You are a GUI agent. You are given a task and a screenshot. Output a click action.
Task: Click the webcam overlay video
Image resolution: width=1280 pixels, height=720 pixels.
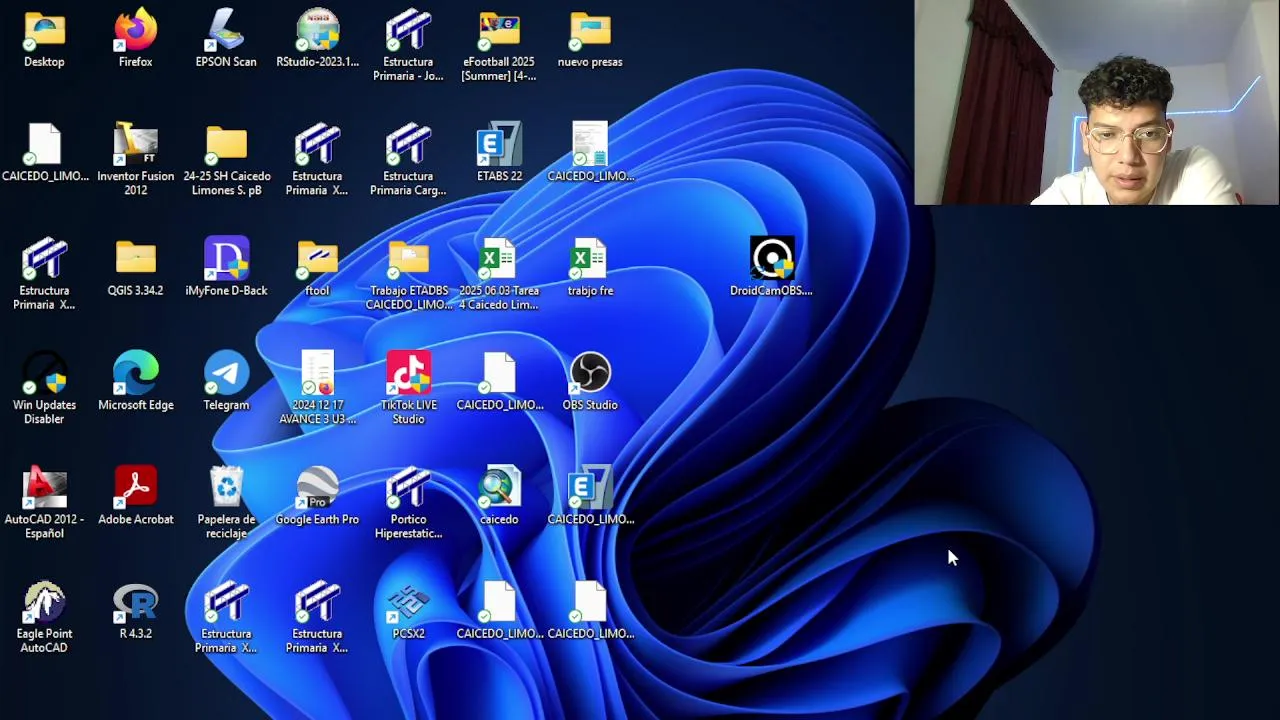1096,102
